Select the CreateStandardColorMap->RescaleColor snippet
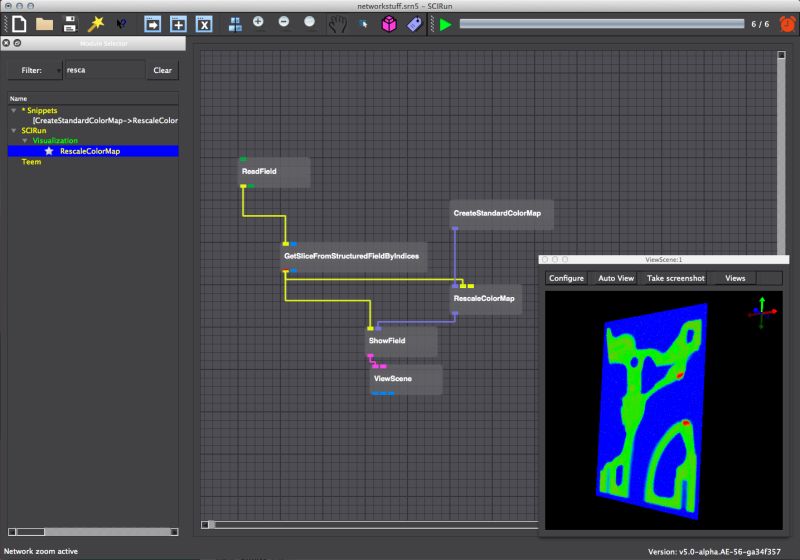This screenshot has height=560, width=800. 105,120
